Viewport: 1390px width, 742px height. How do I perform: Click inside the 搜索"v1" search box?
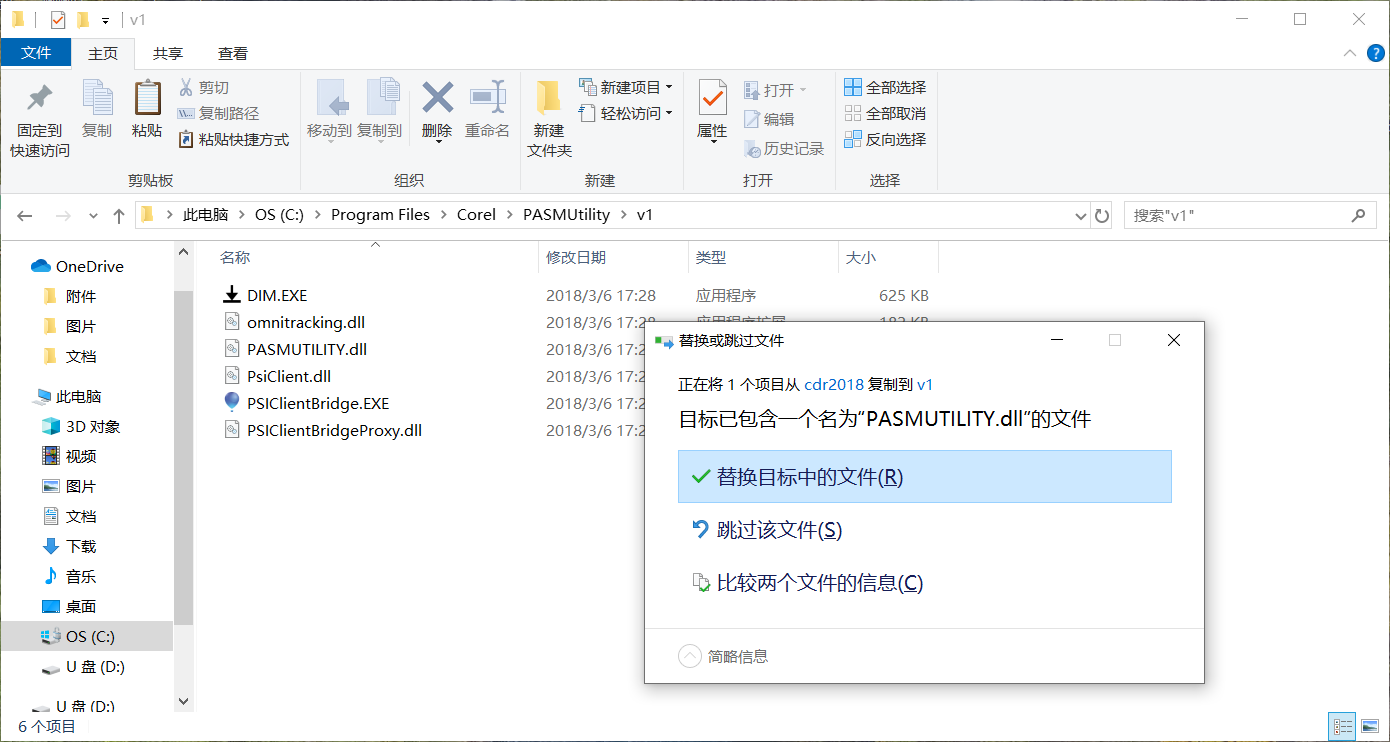coord(1240,215)
